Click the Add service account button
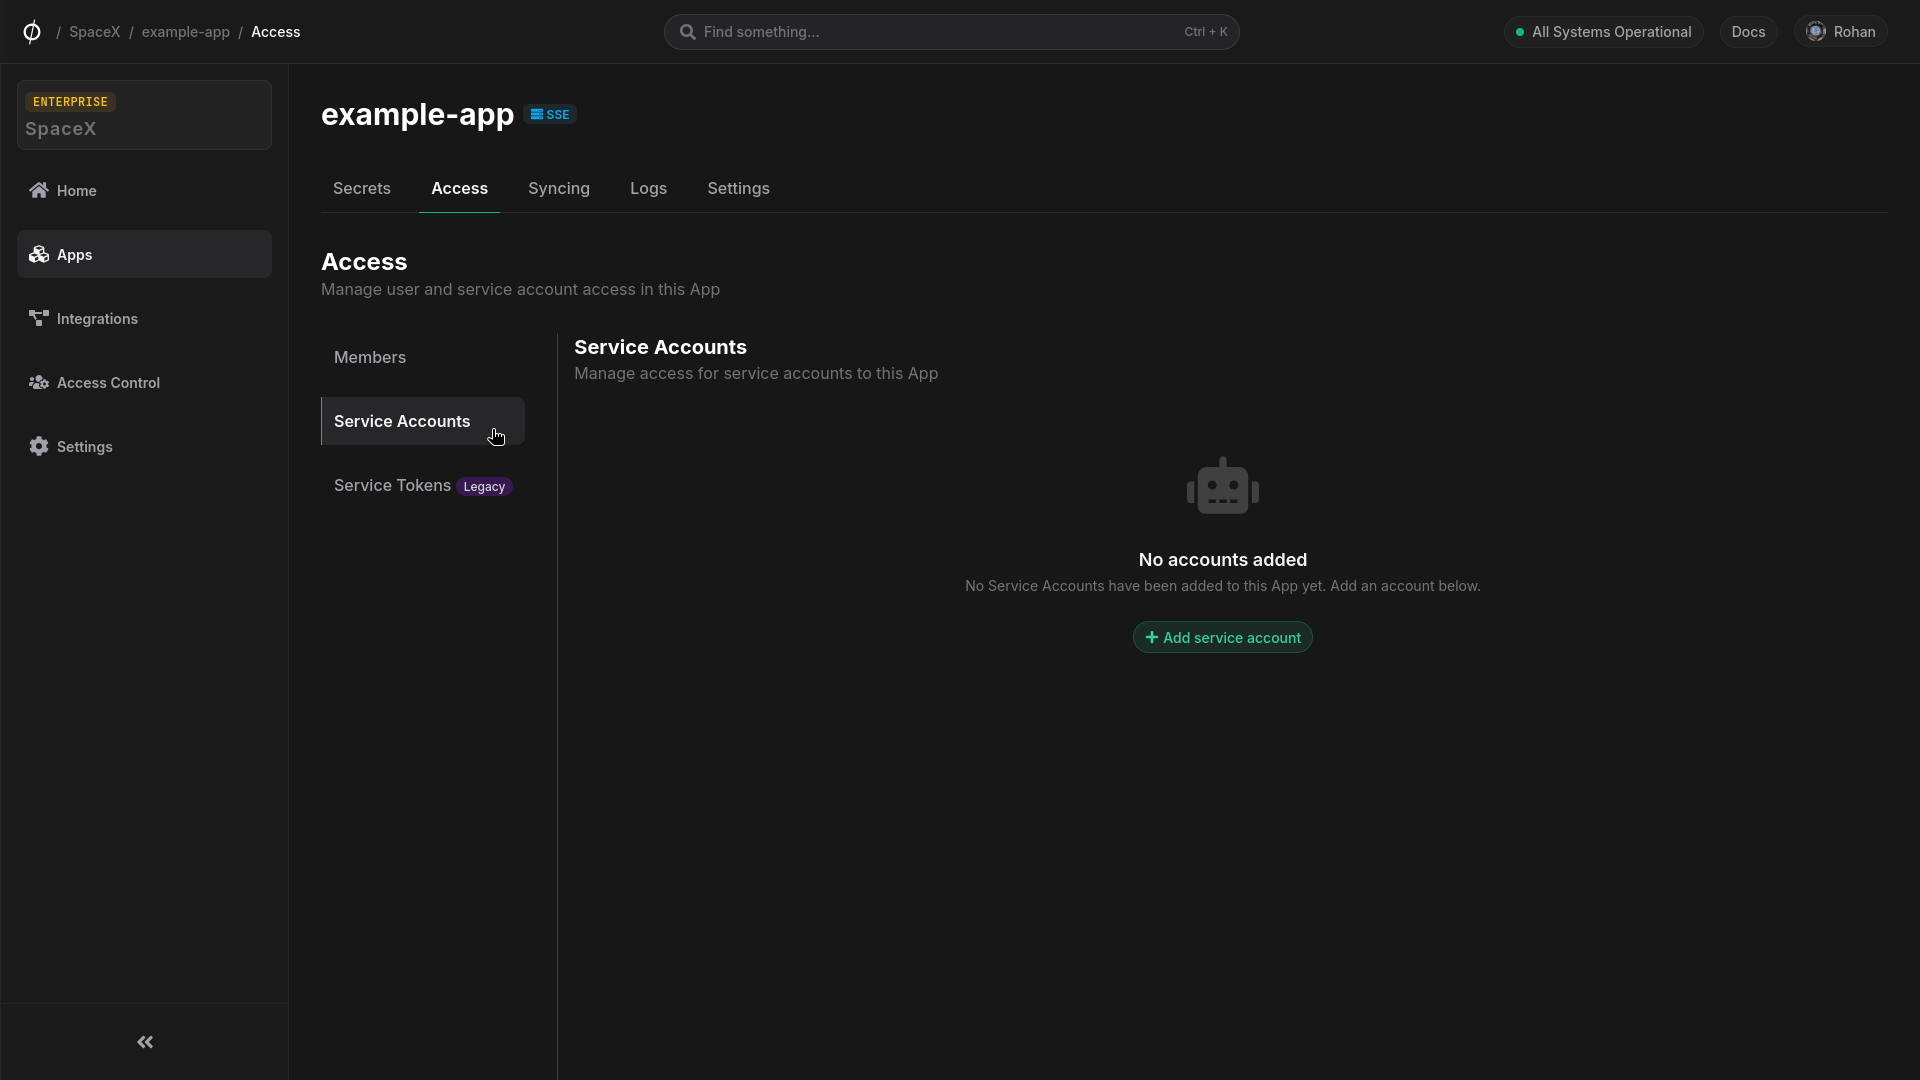 [1222, 637]
